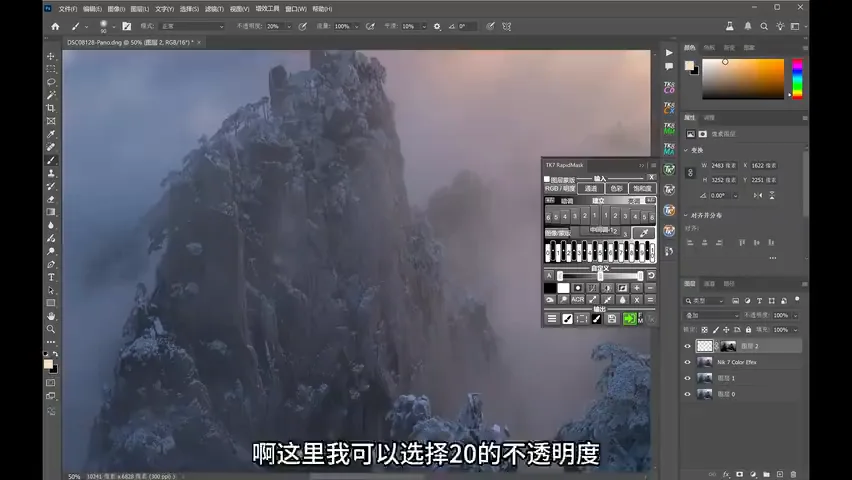This screenshot has width=852, height=480.
Task: Click the A button left of custom slider
Action: click(549, 276)
